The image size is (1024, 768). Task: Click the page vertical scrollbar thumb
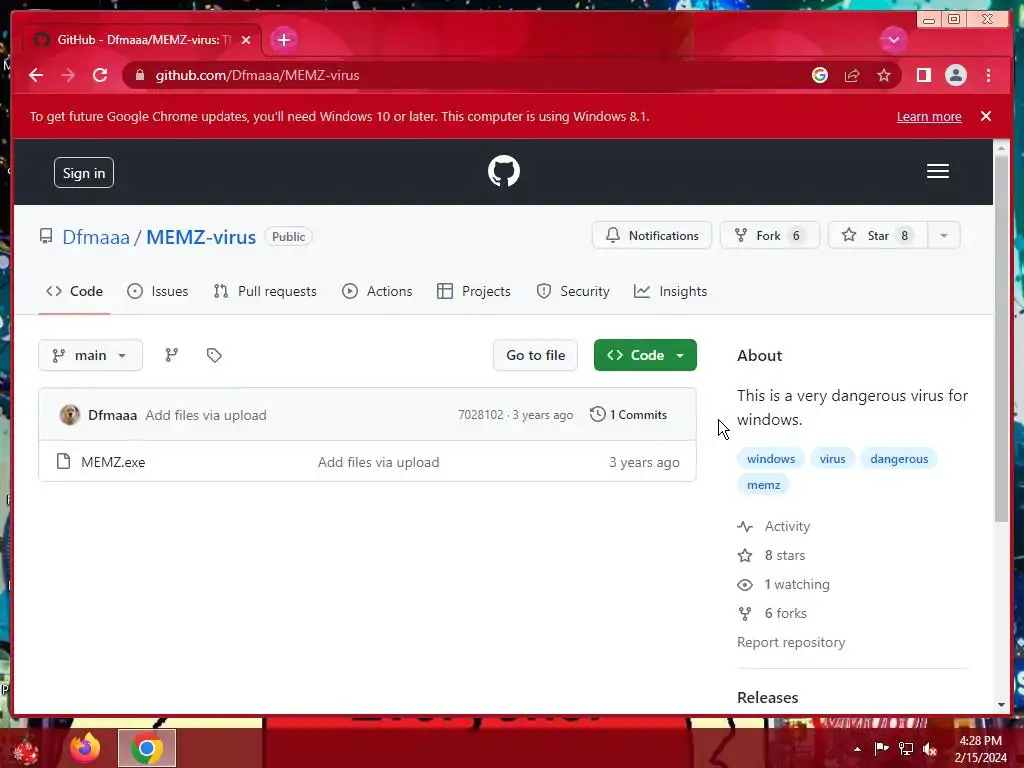(1001, 339)
